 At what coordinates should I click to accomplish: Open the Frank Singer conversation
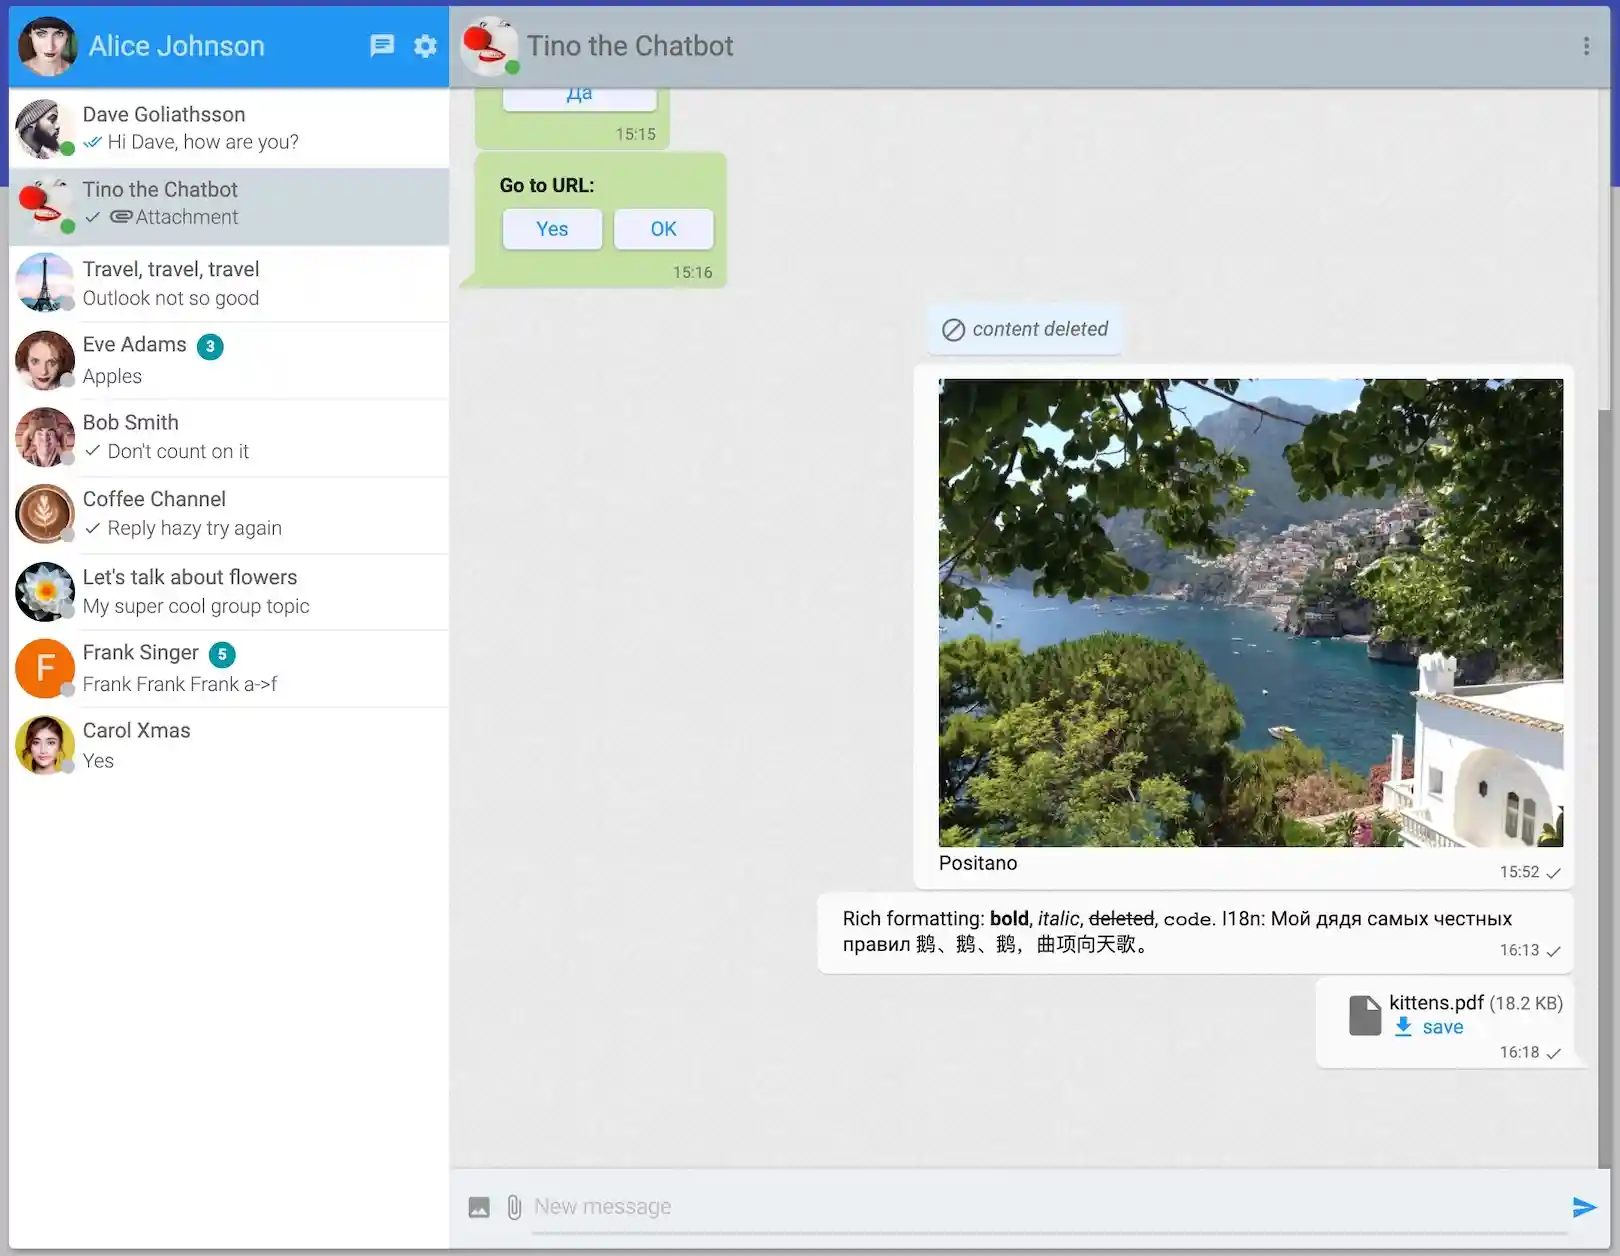(x=229, y=669)
